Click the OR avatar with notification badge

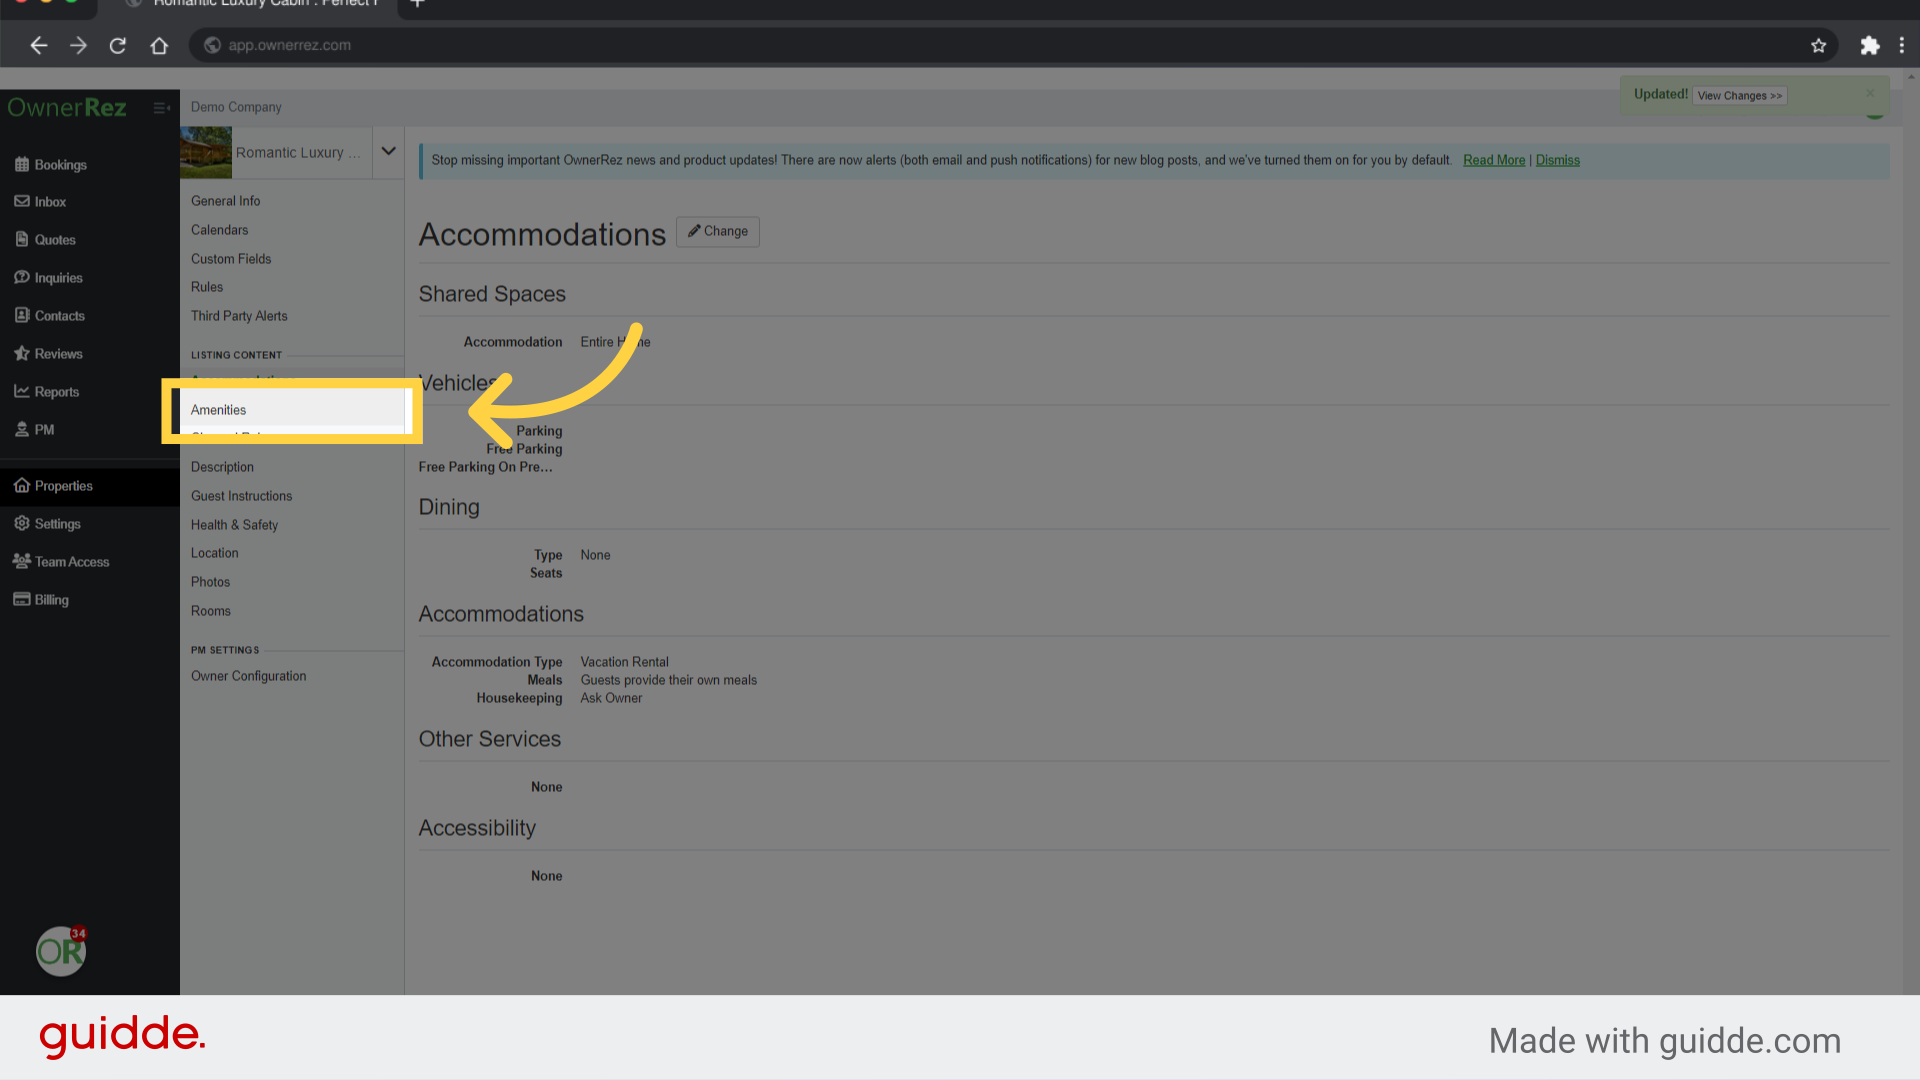pyautogui.click(x=60, y=951)
